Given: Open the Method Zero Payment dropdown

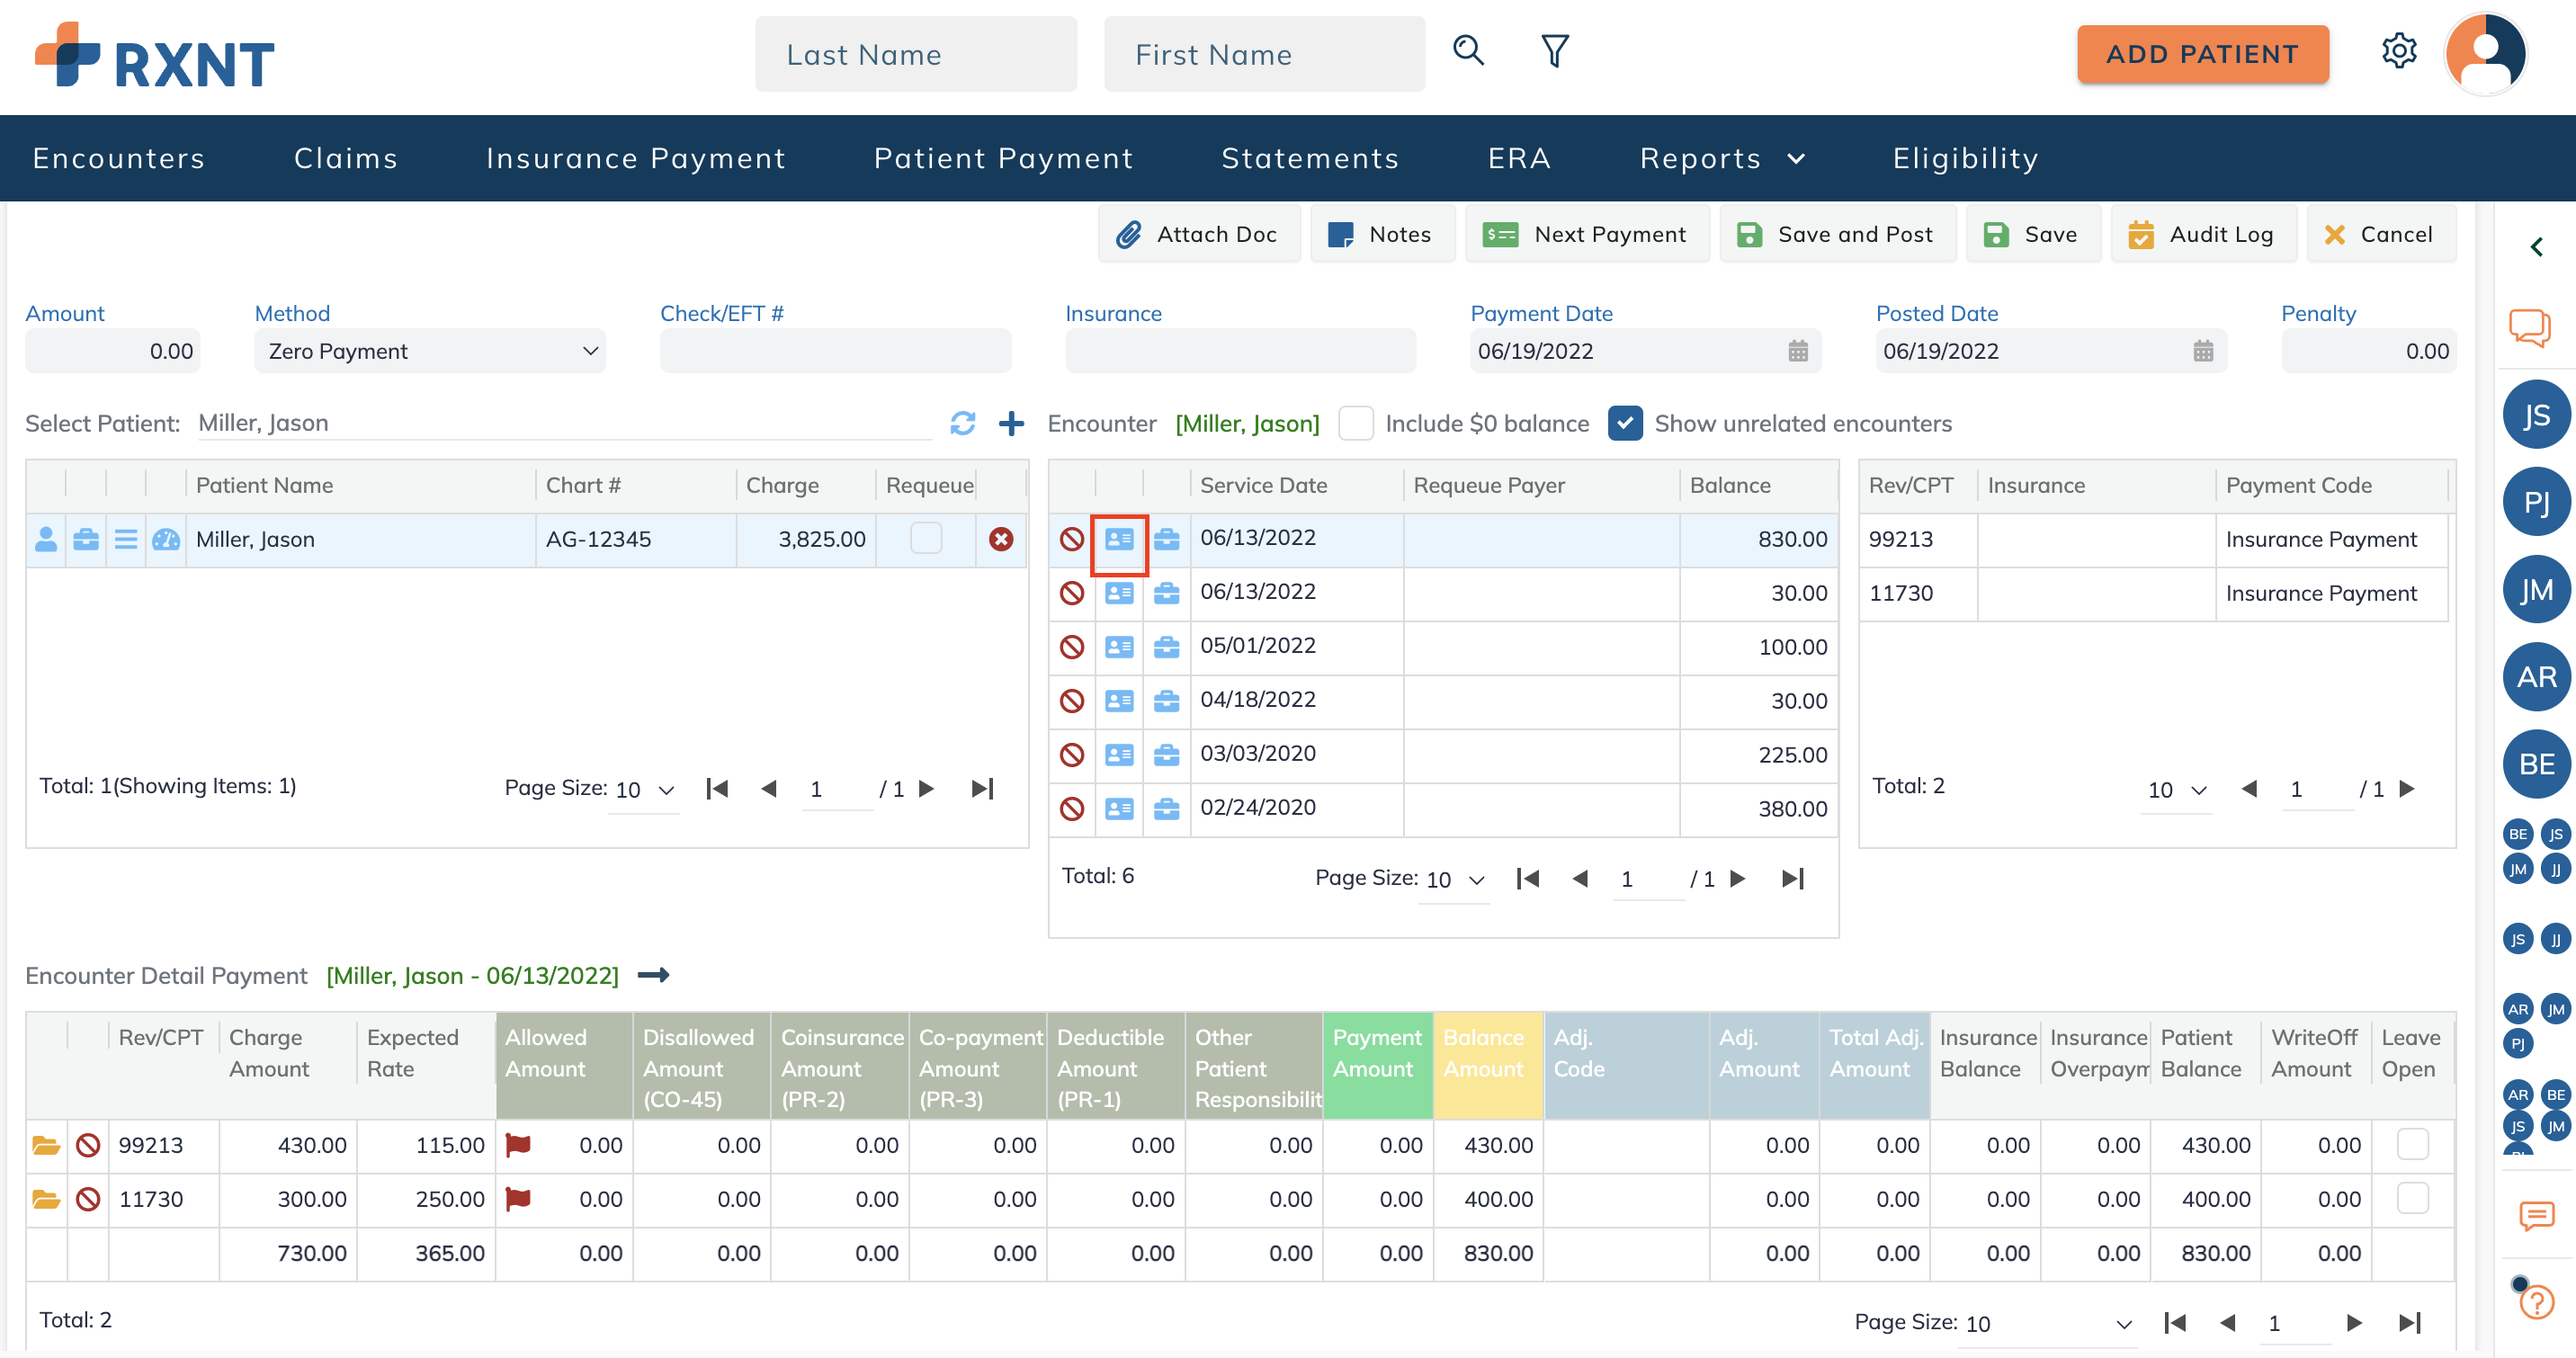Looking at the screenshot, I should click(x=430, y=351).
